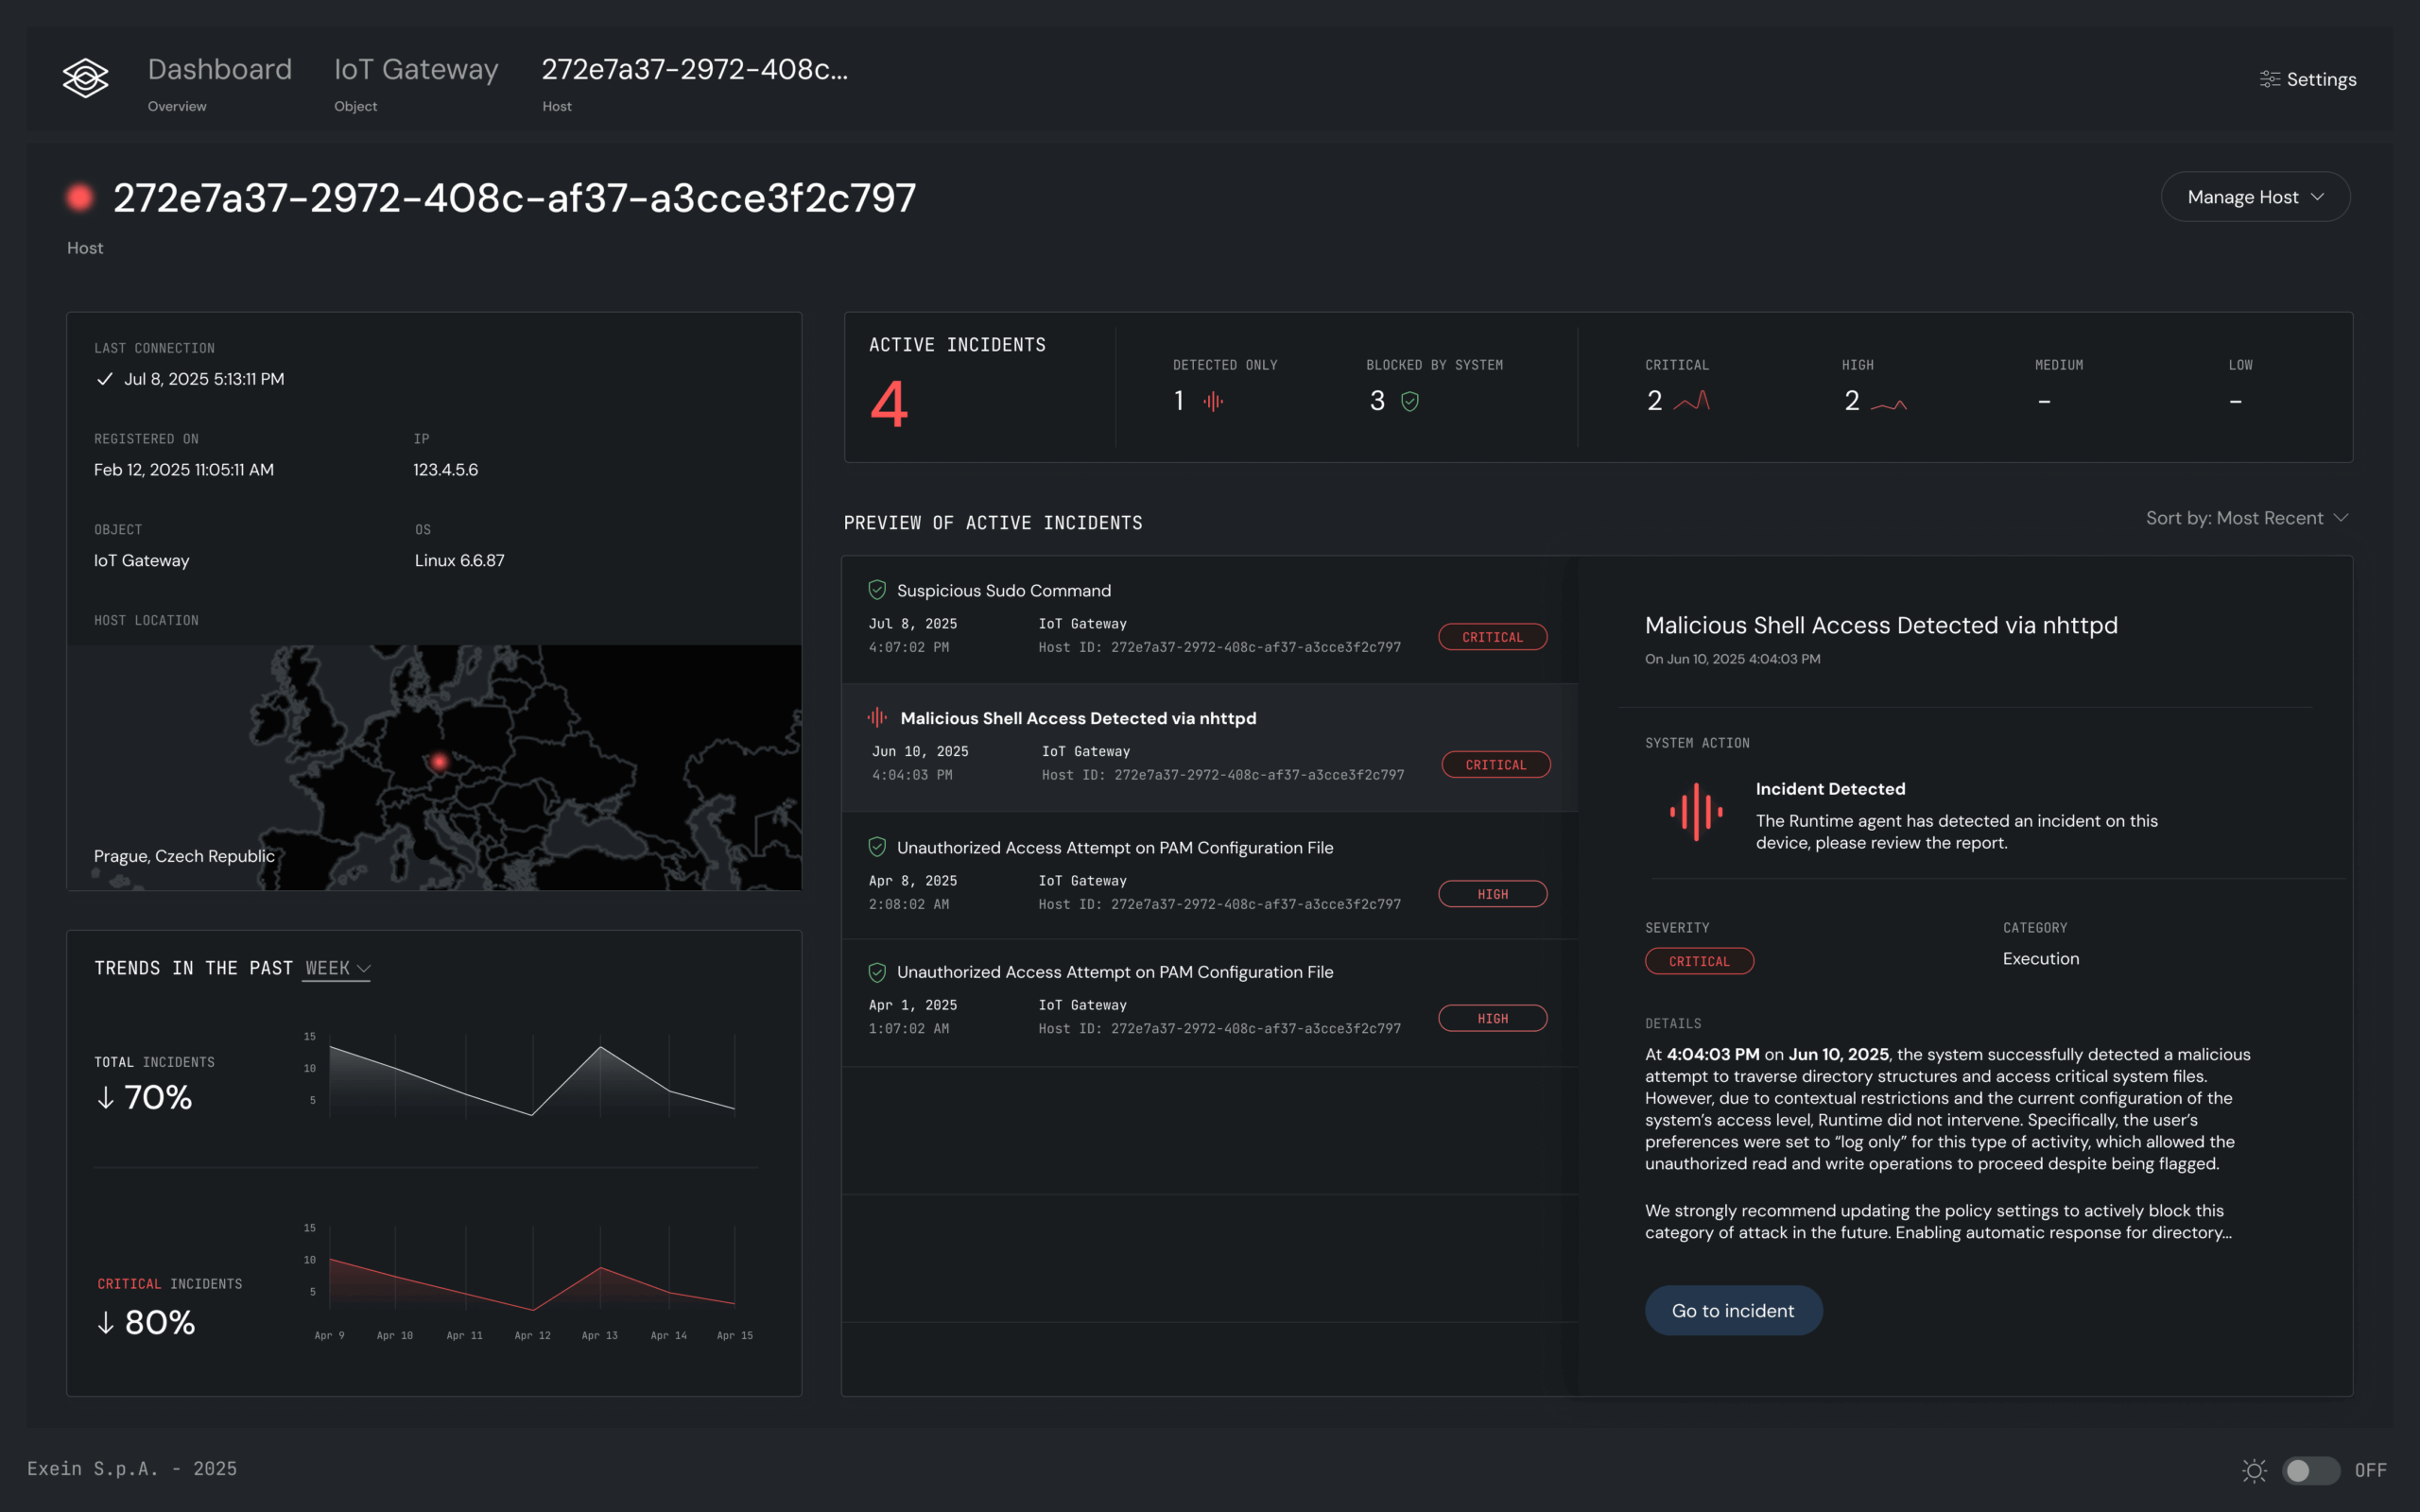Click the blocked-by-system shield icon
This screenshot has height=1512, width=2420.
(1411, 401)
